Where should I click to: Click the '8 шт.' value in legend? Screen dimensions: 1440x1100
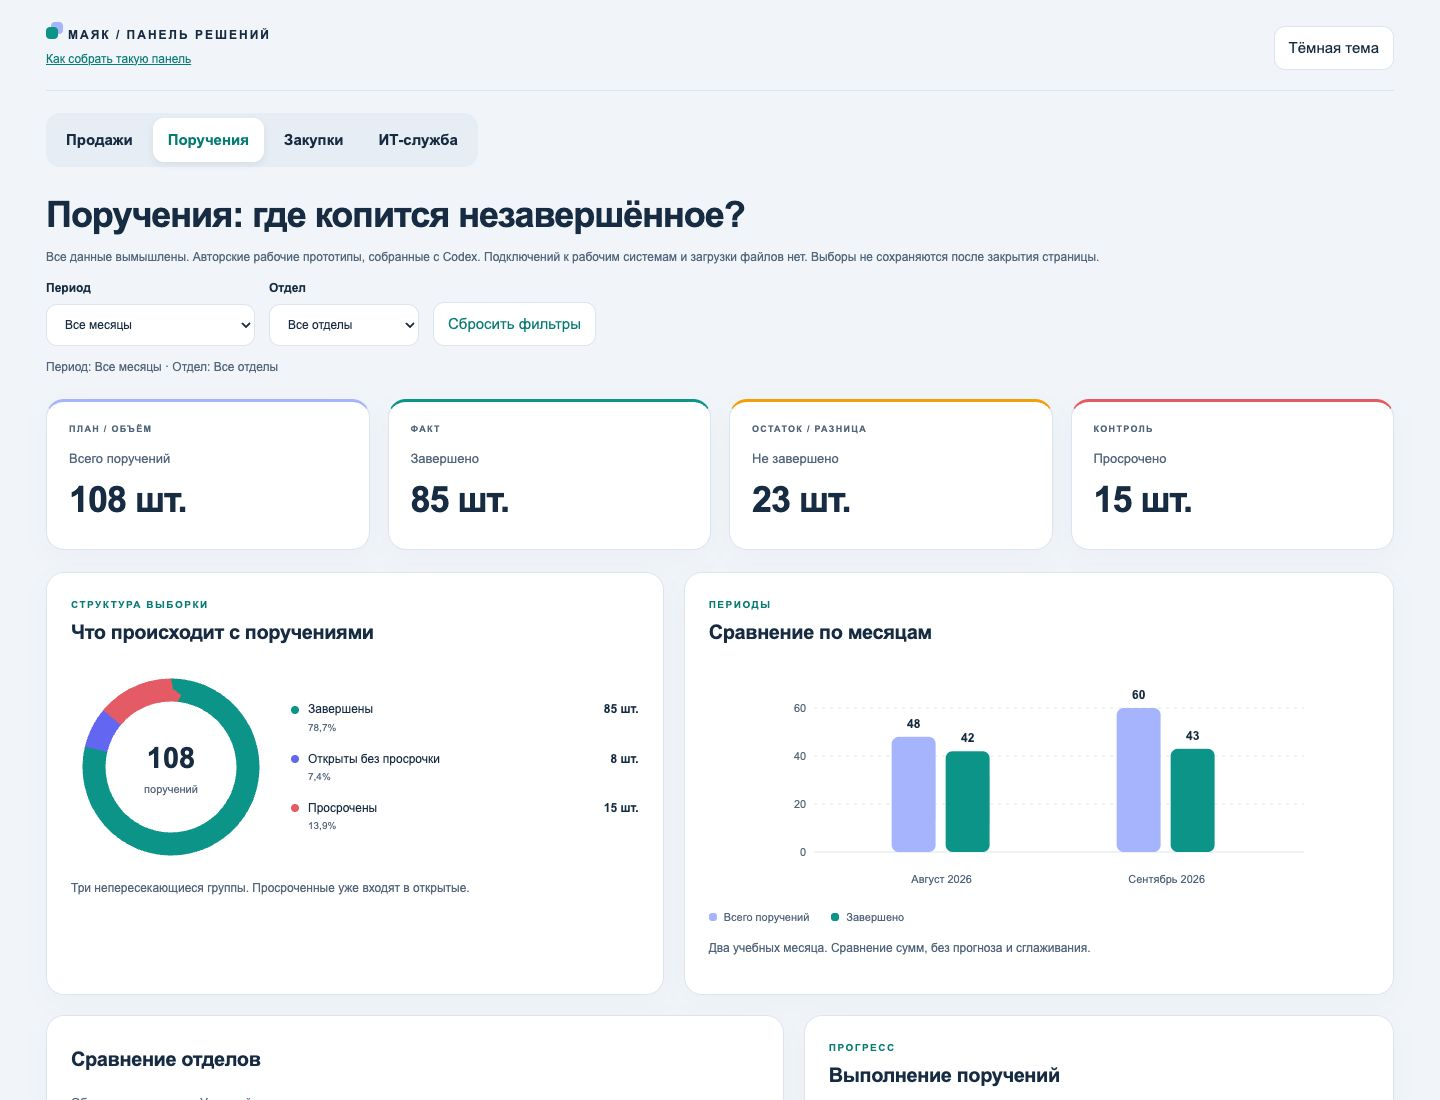[x=624, y=759]
